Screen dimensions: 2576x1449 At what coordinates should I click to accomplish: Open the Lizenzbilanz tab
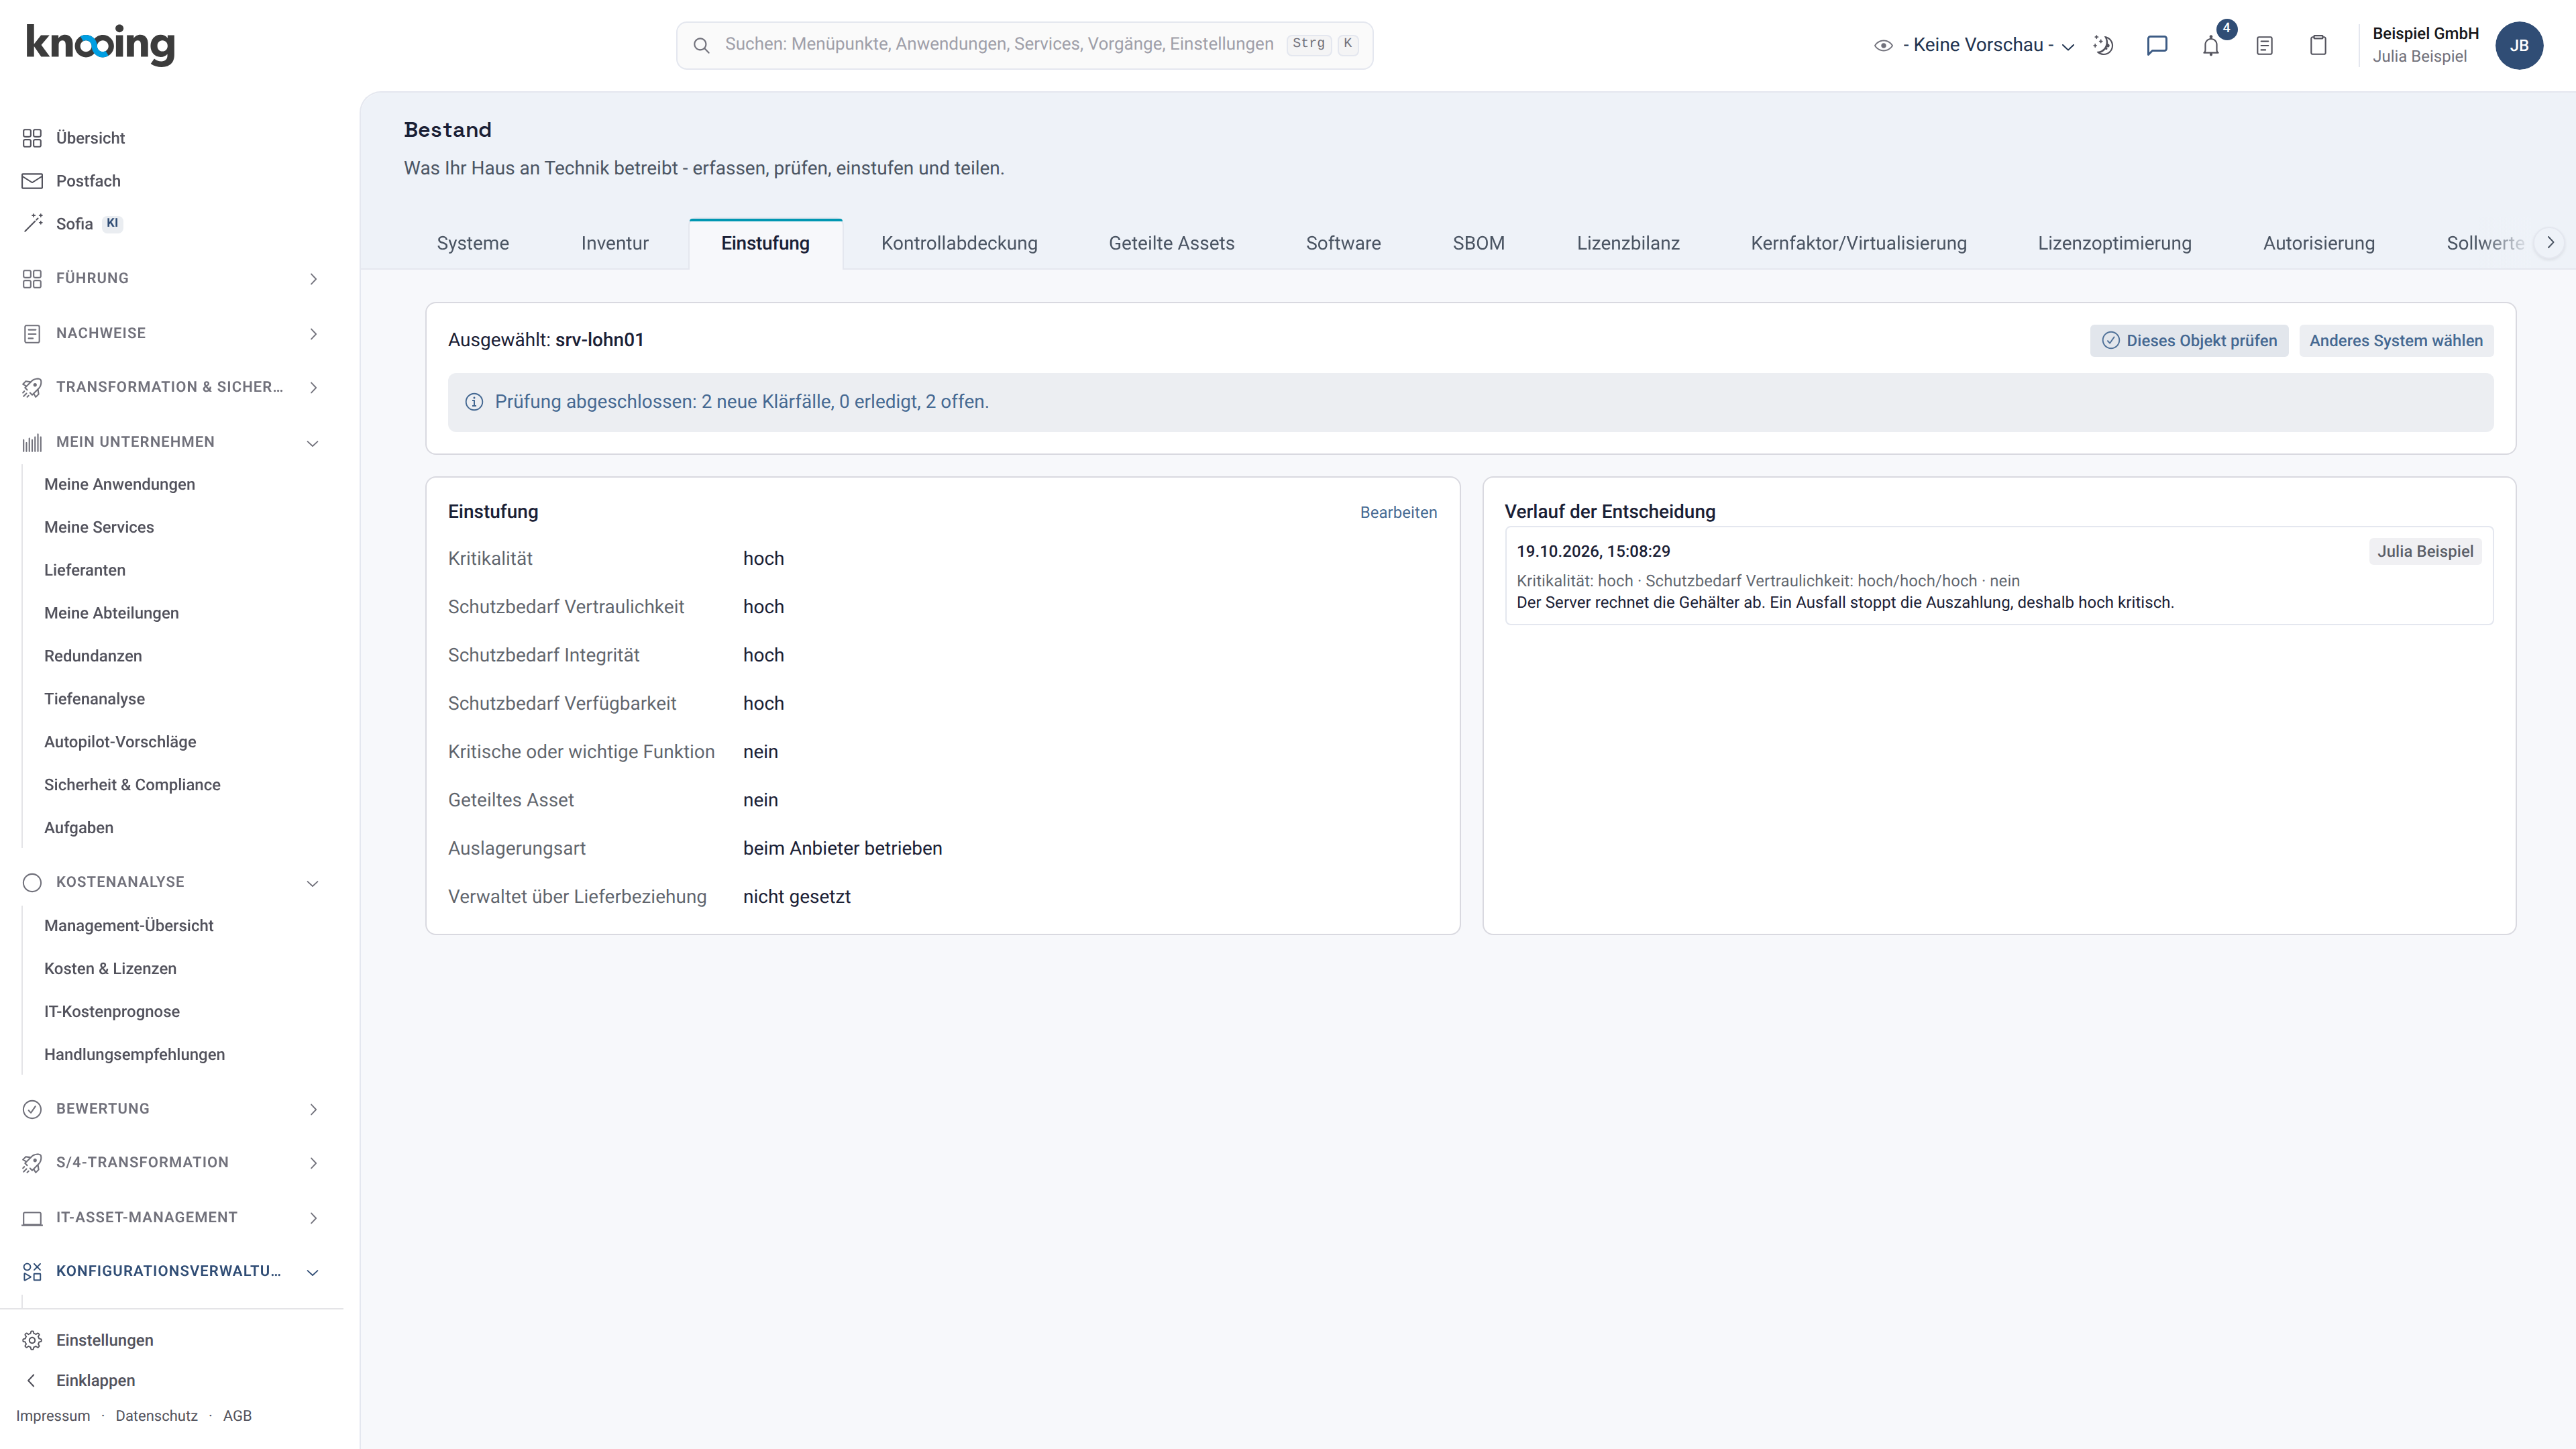1628,243
